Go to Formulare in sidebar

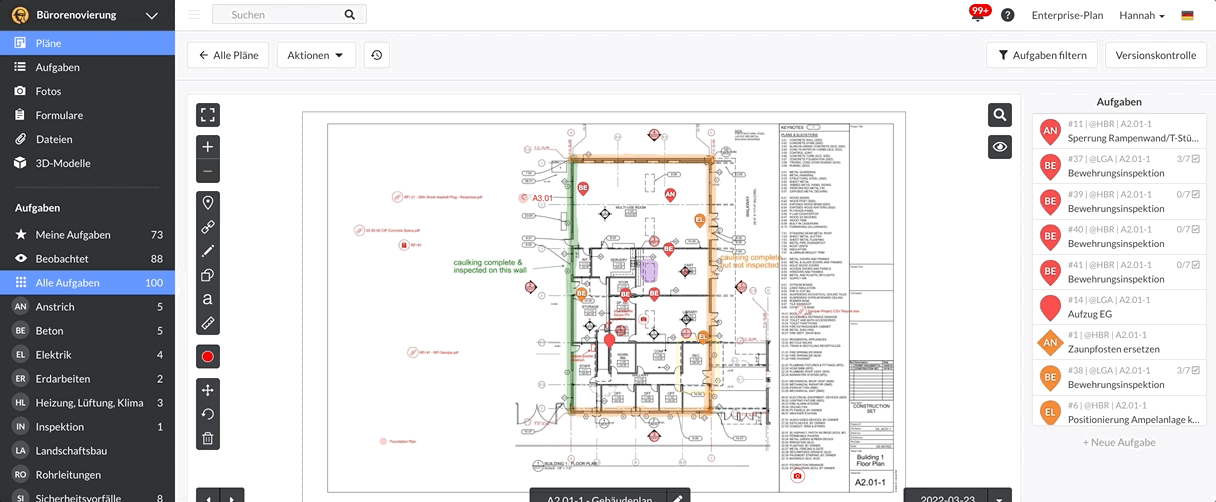pyautogui.click(x=59, y=115)
